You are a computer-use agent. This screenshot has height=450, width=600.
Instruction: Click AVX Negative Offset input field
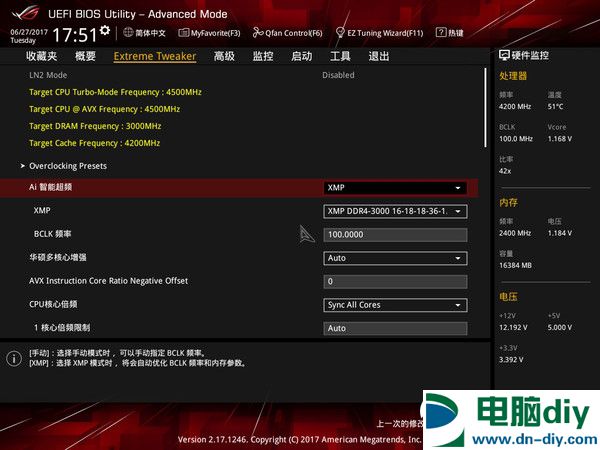tap(395, 282)
